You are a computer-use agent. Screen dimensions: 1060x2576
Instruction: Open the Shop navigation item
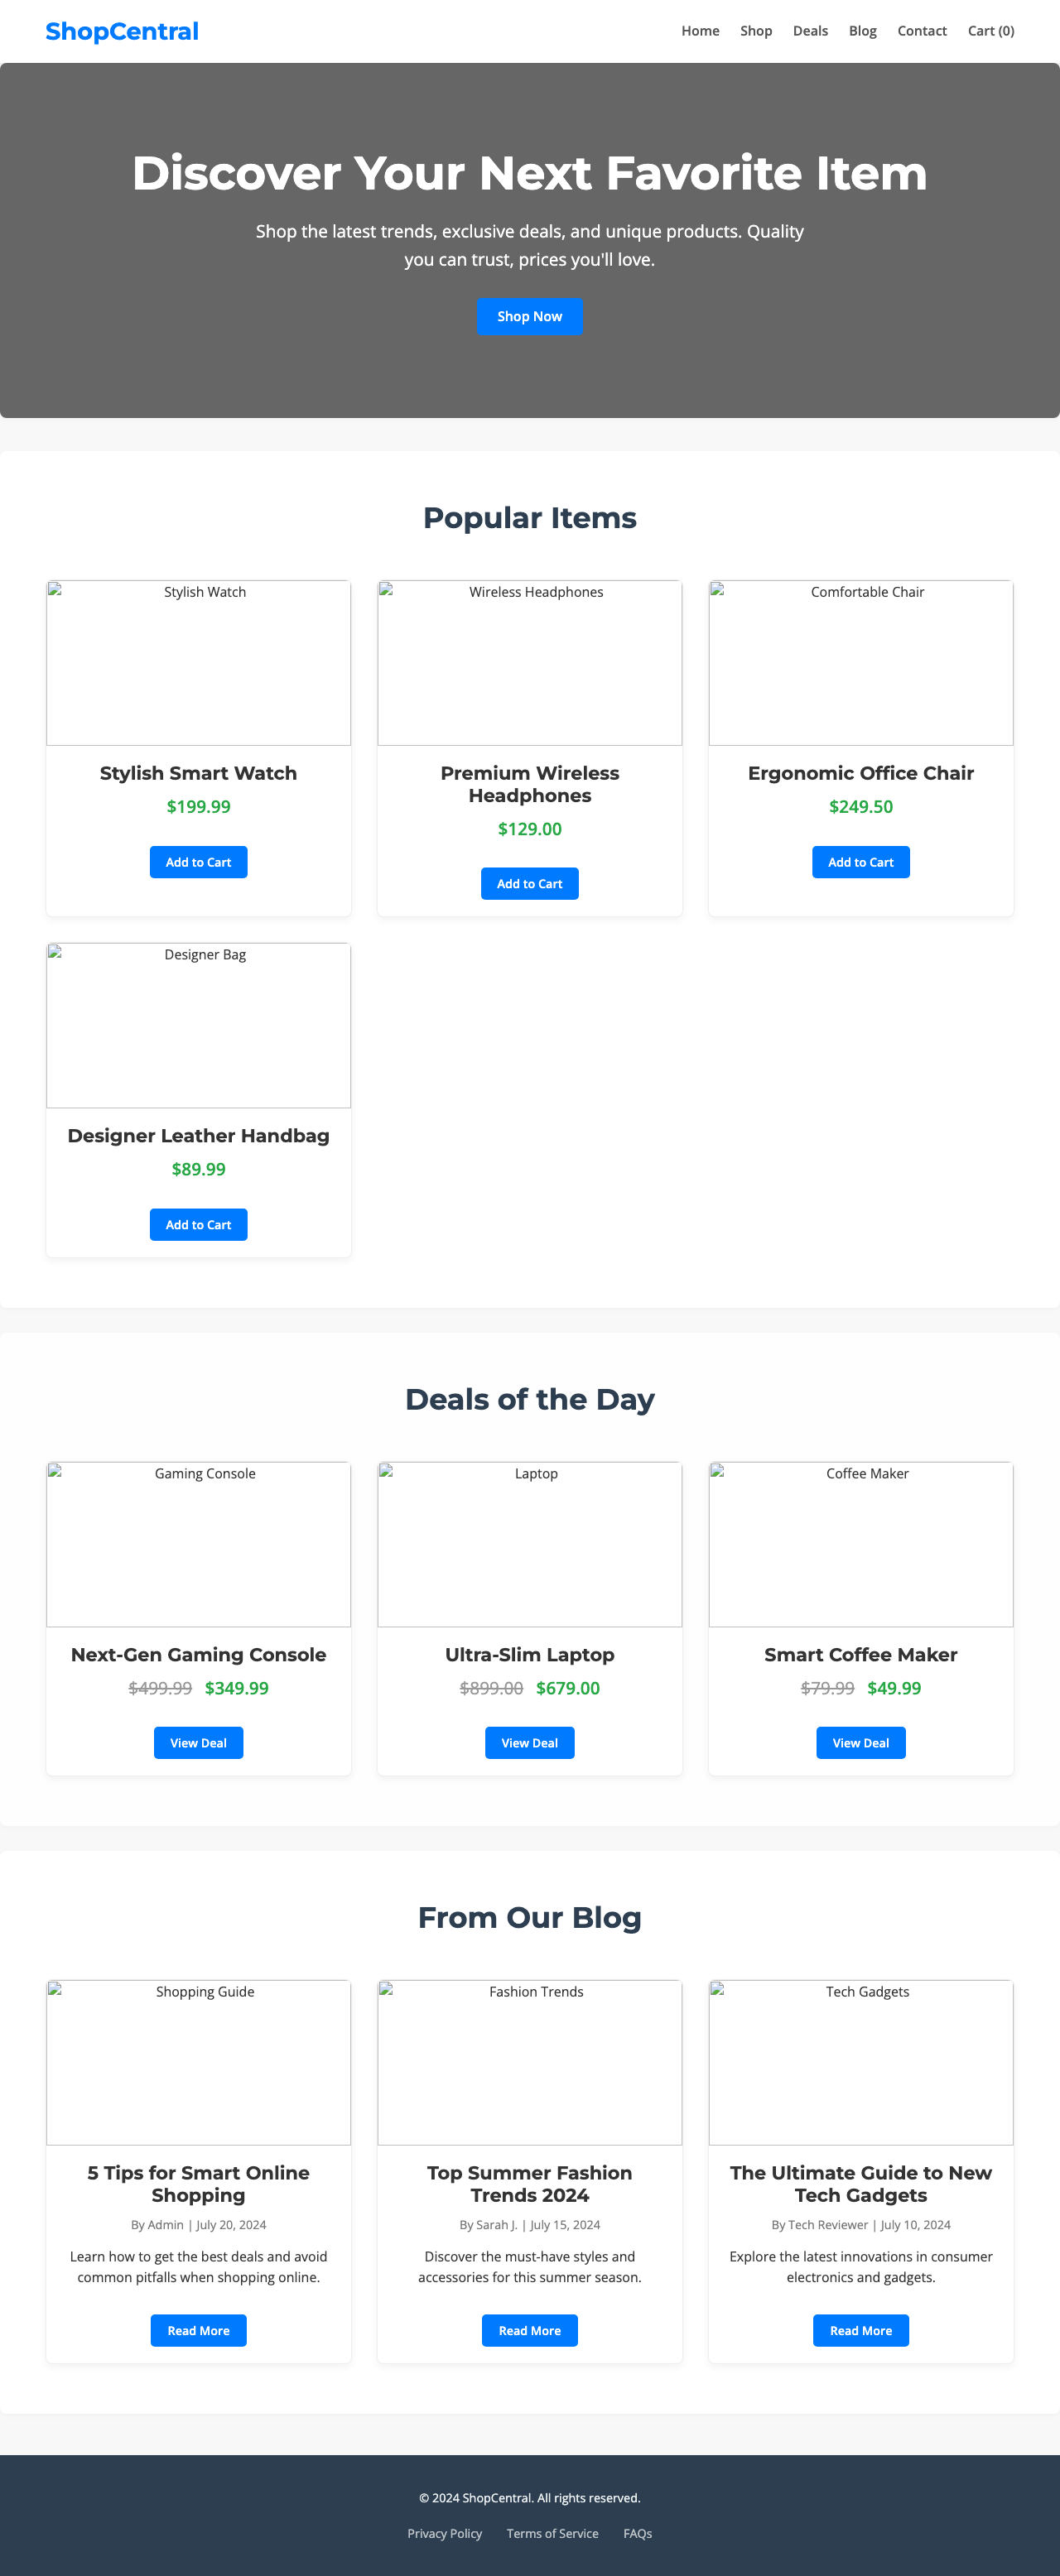point(756,31)
